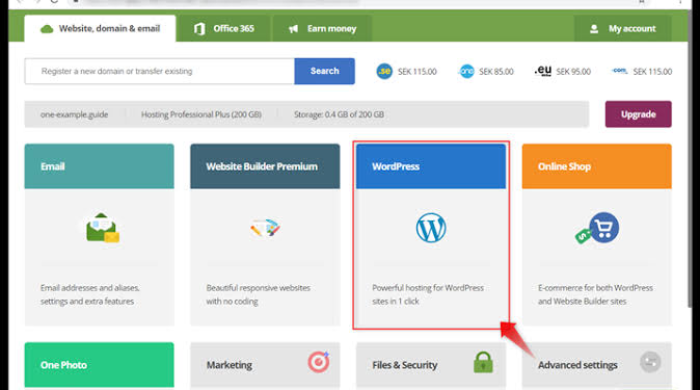Screen dimensions: 700x390
Task: Open the Email card header
Action: 99,166
